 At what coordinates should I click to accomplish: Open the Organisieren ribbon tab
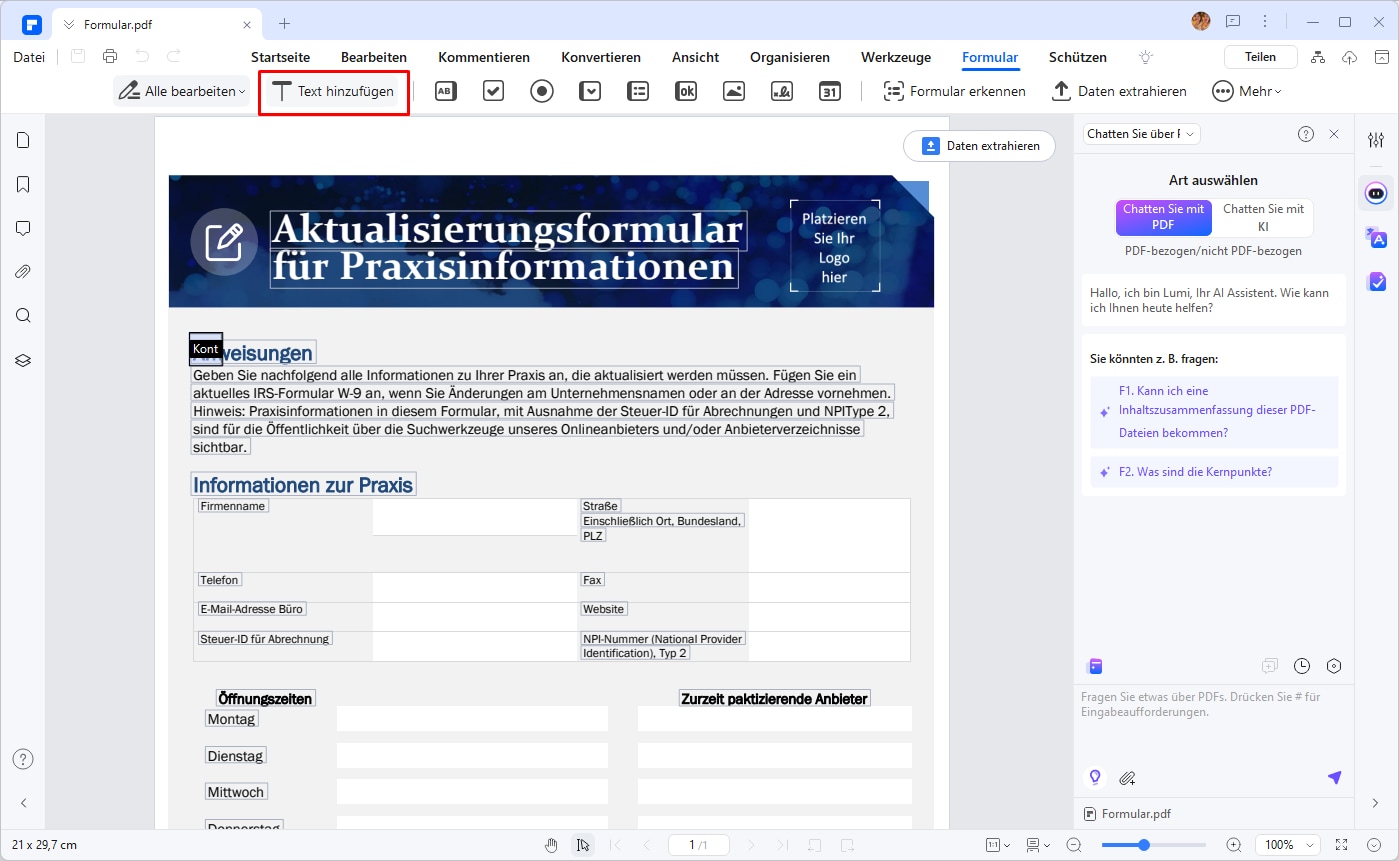coord(790,58)
